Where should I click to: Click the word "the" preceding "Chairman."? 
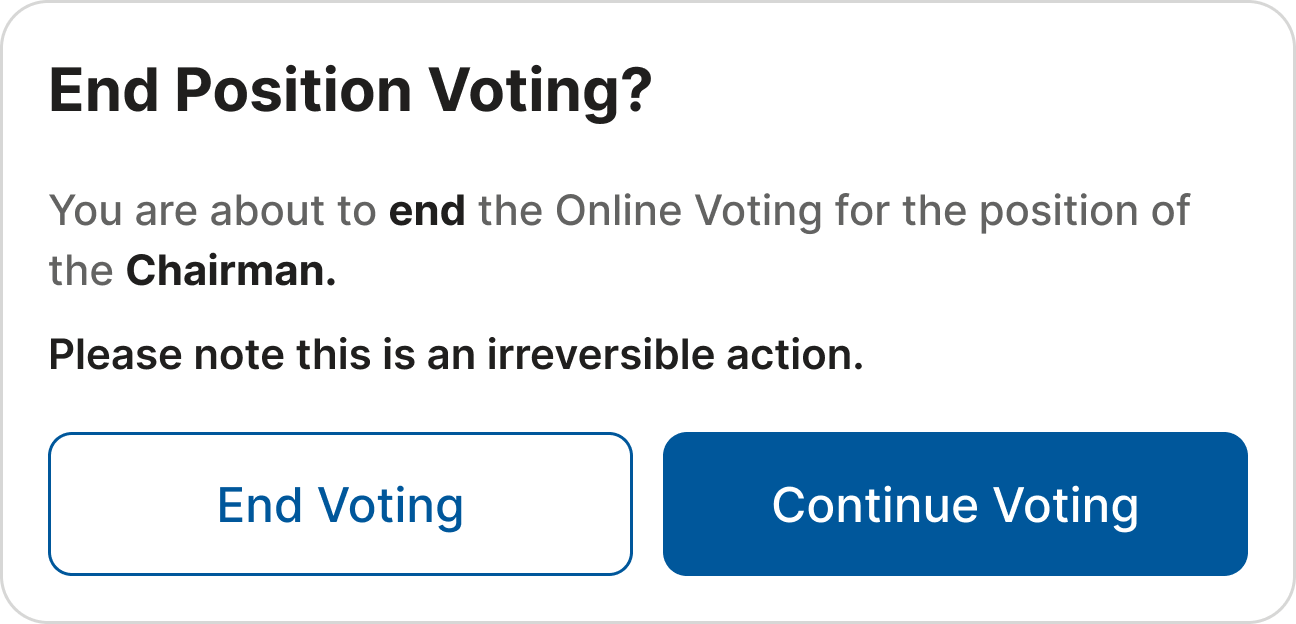(x=81, y=272)
